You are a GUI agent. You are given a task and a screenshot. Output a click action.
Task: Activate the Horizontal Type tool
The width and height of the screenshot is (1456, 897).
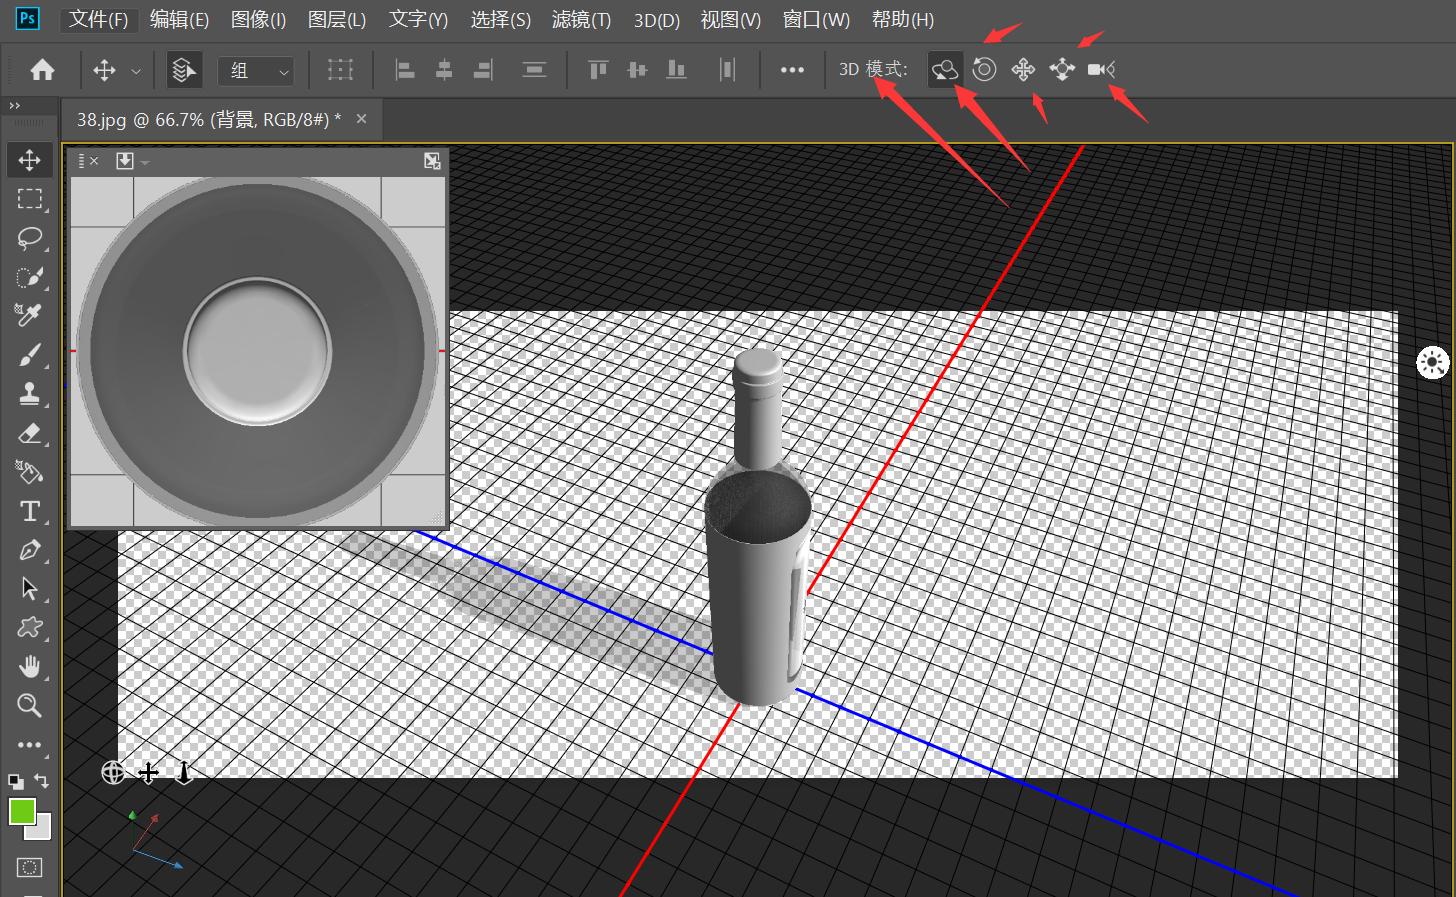[29, 511]
